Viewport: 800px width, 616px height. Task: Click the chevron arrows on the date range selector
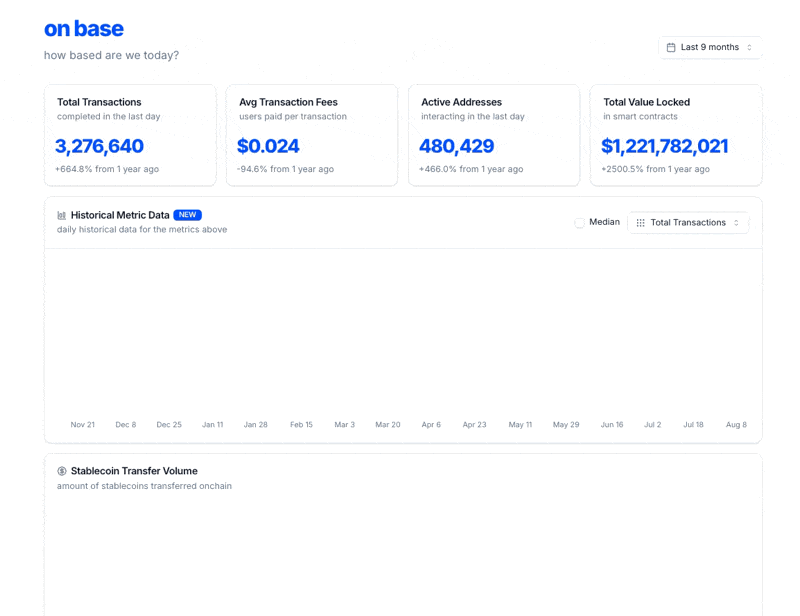pos(749,47)
